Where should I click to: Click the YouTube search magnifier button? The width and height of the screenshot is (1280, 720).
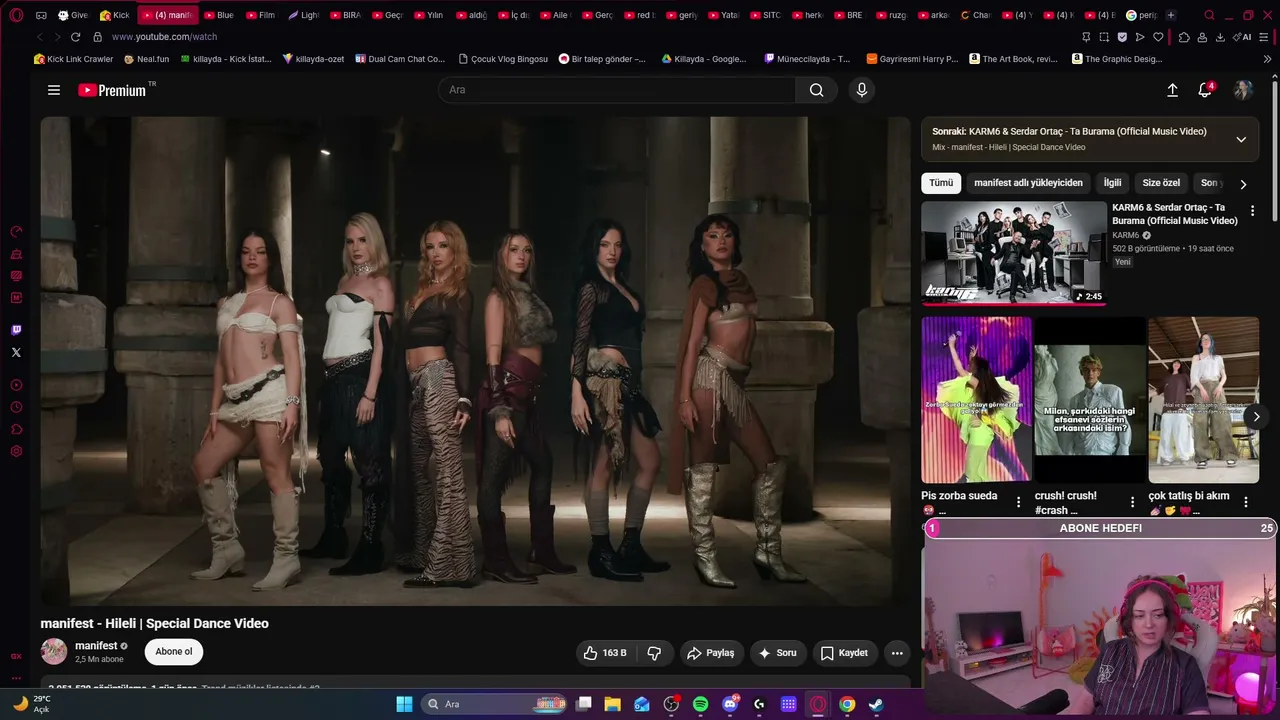pos(816,90)
